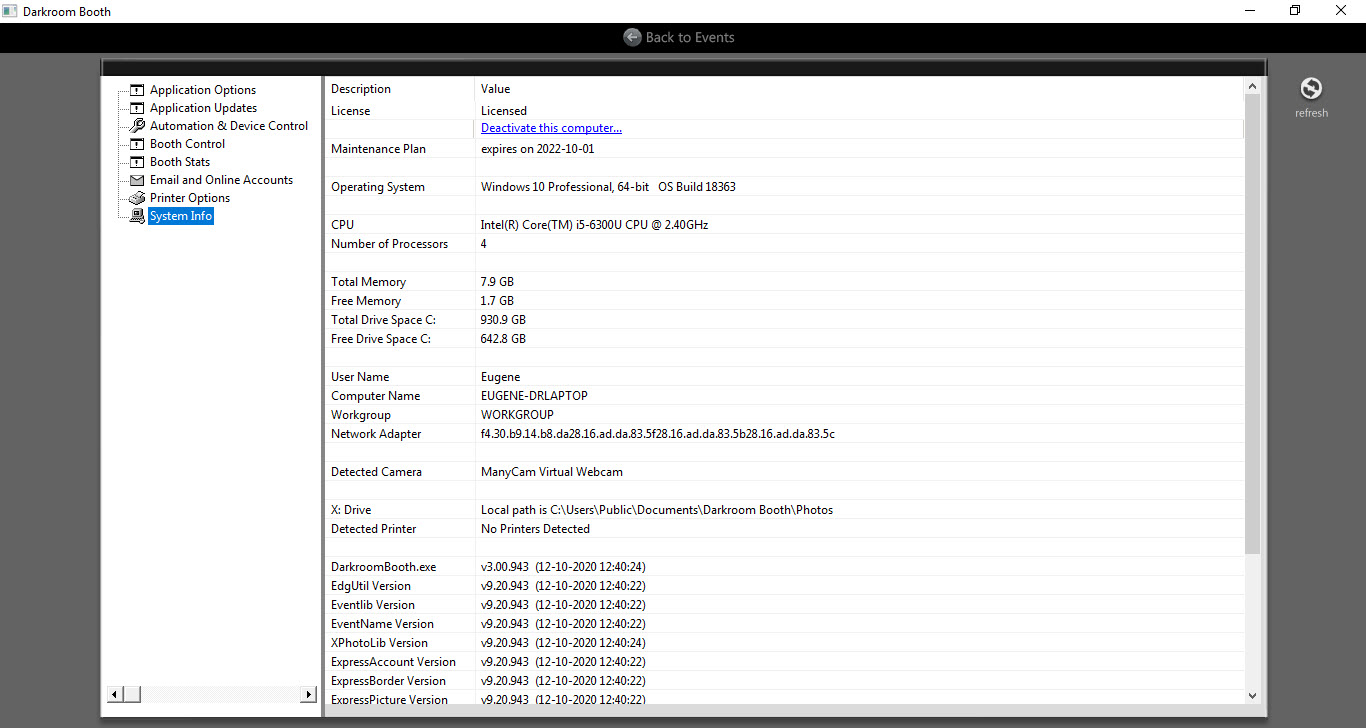Screen dimensions: 1366x728
Task: Select System Info in the tree
Action: click(x=181, y=216)
